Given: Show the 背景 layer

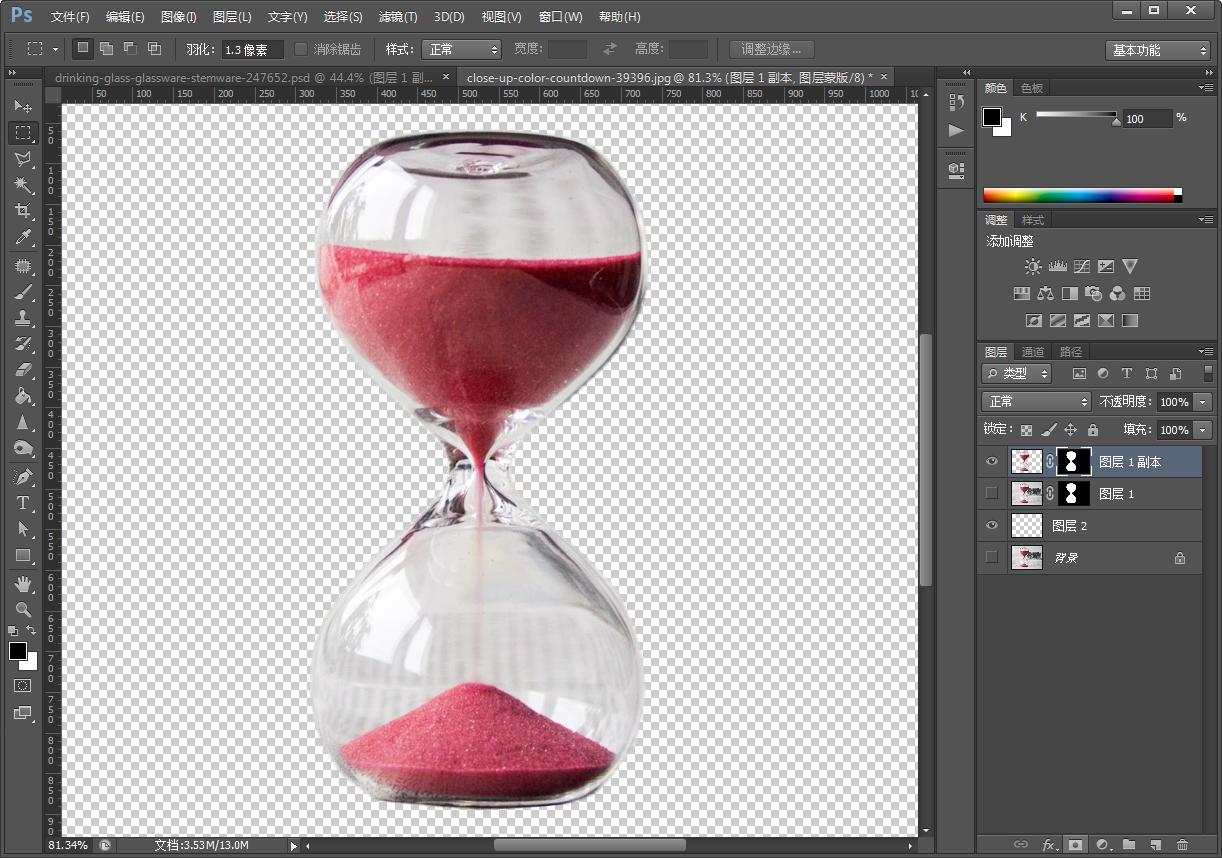Looking at the screenshot, I should (x=992, y=557).
